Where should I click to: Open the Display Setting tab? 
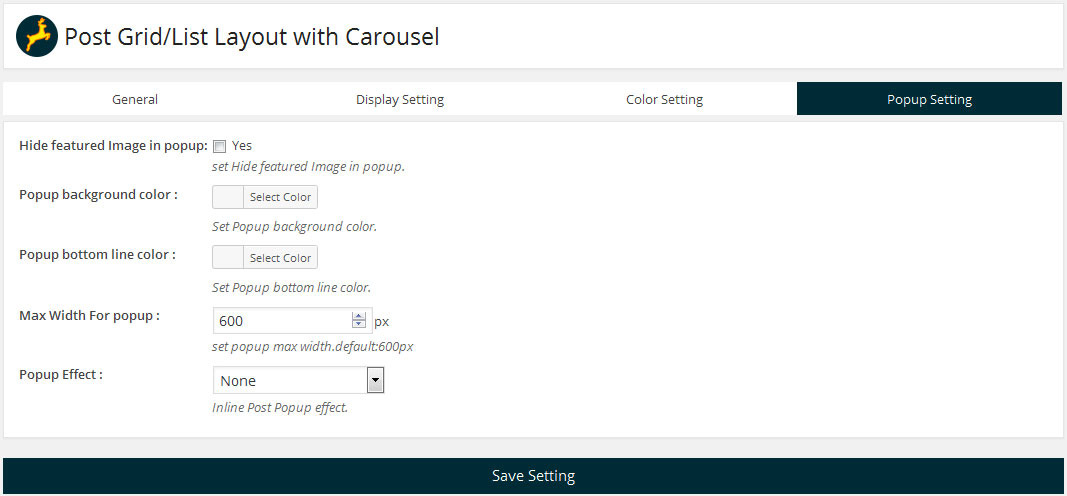tap(400, 99)
